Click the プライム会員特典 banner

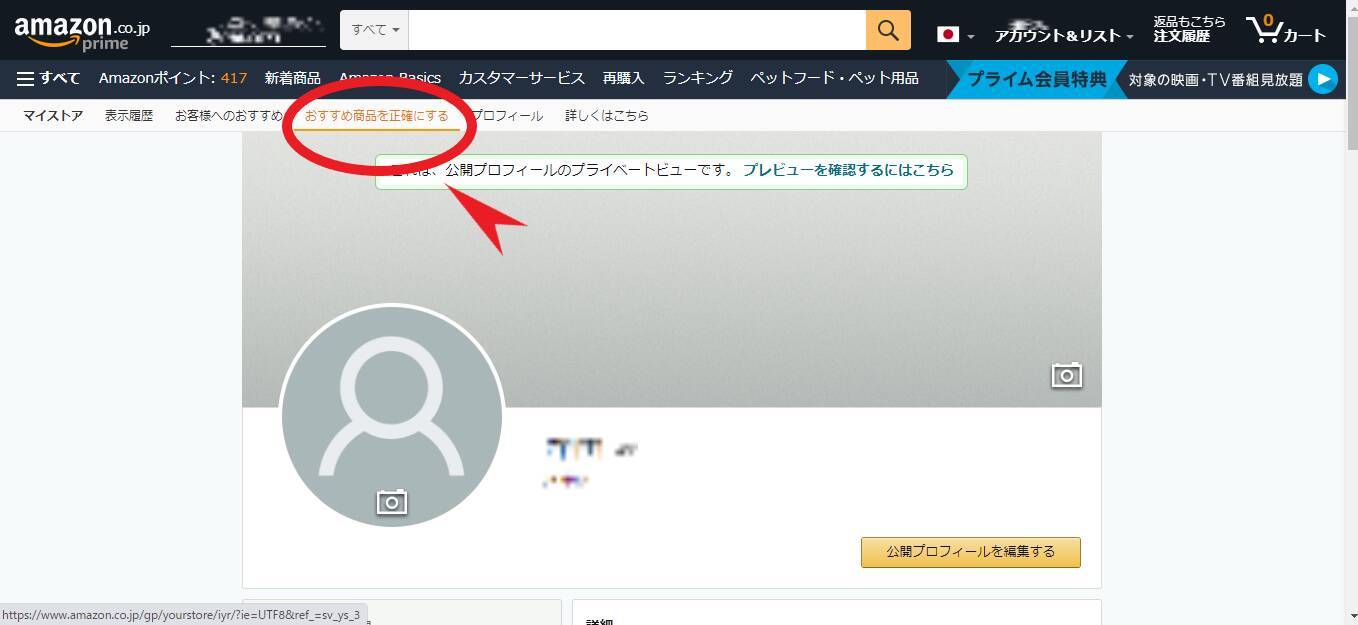[1036, 79]
